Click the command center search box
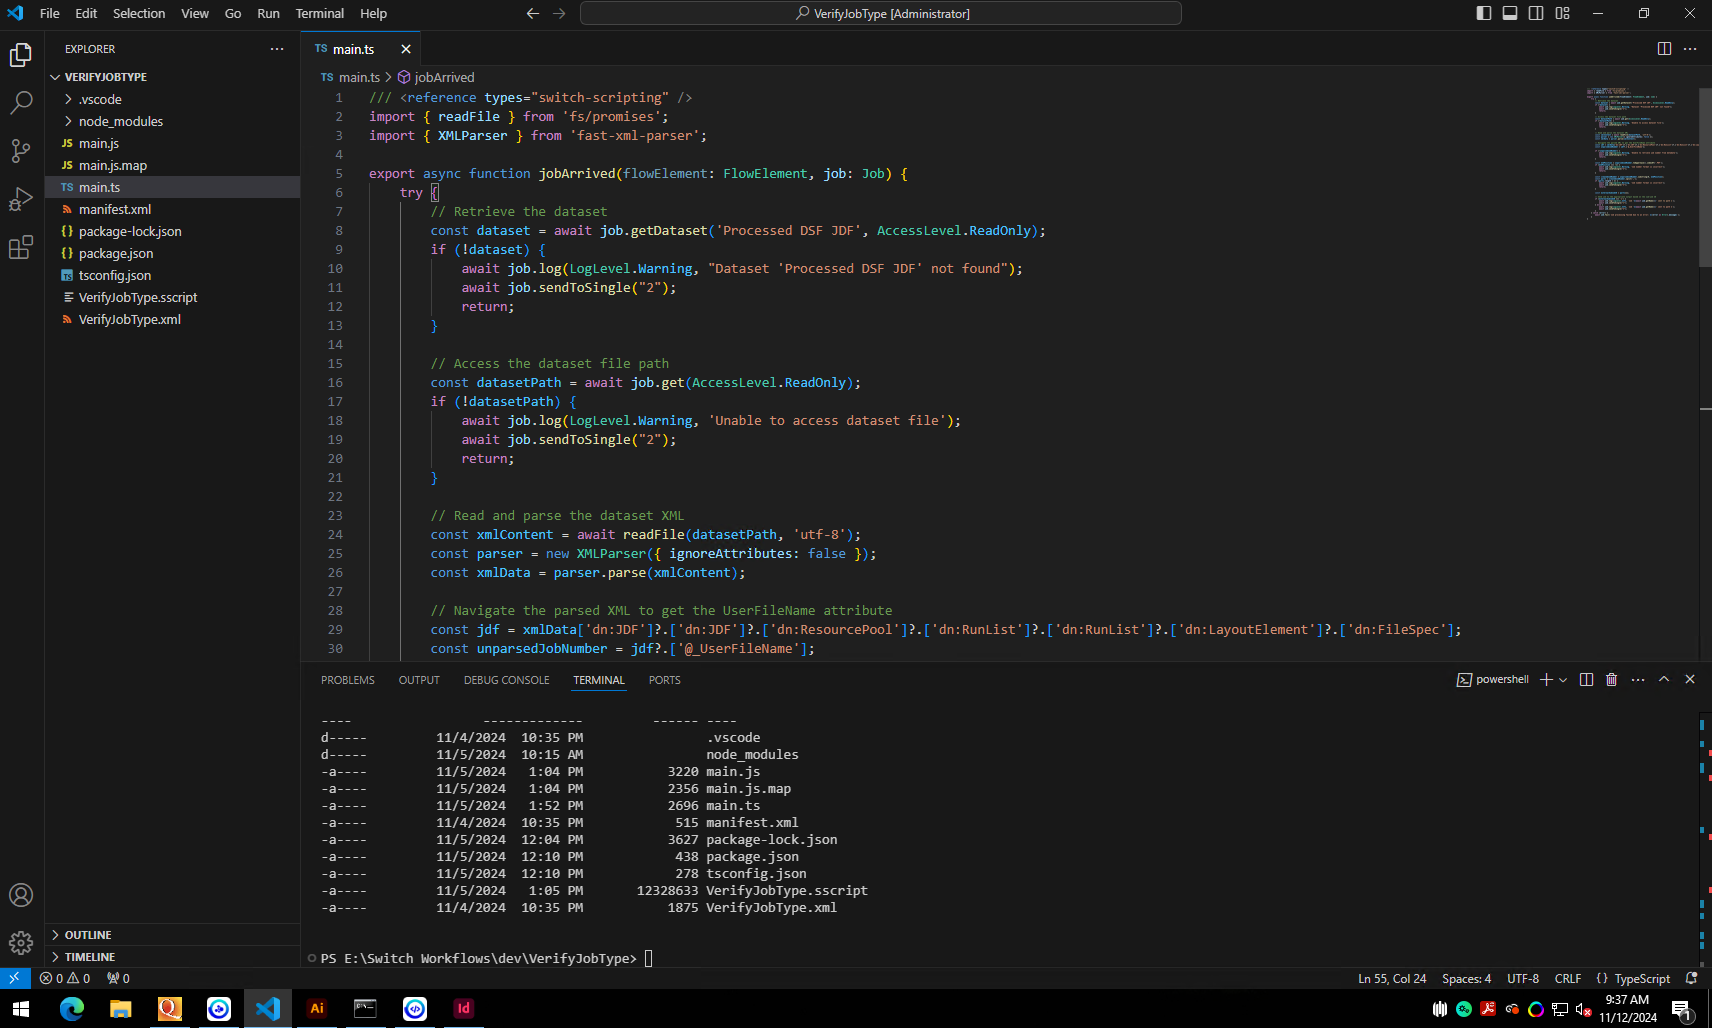Viewport: 1712px width, 1028px height. [x=881, y=13]
